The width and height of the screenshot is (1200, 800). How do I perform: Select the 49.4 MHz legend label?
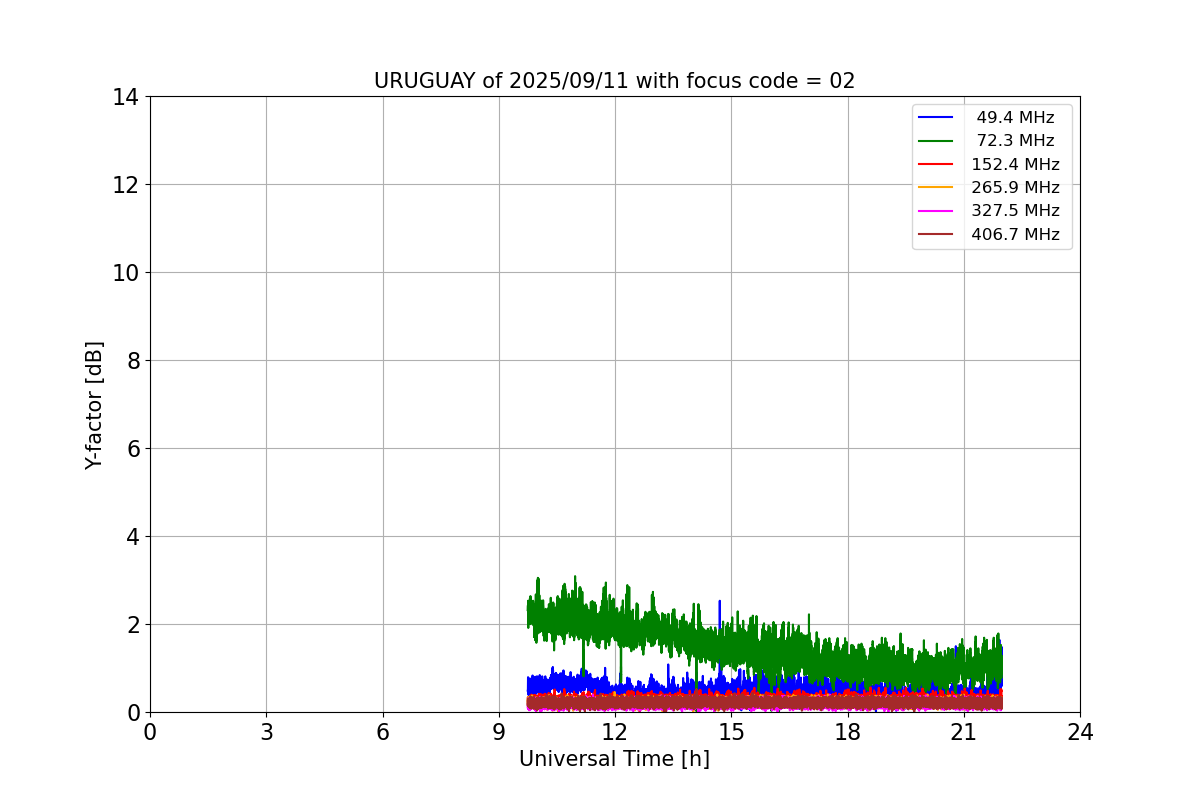click(1015, 118)
